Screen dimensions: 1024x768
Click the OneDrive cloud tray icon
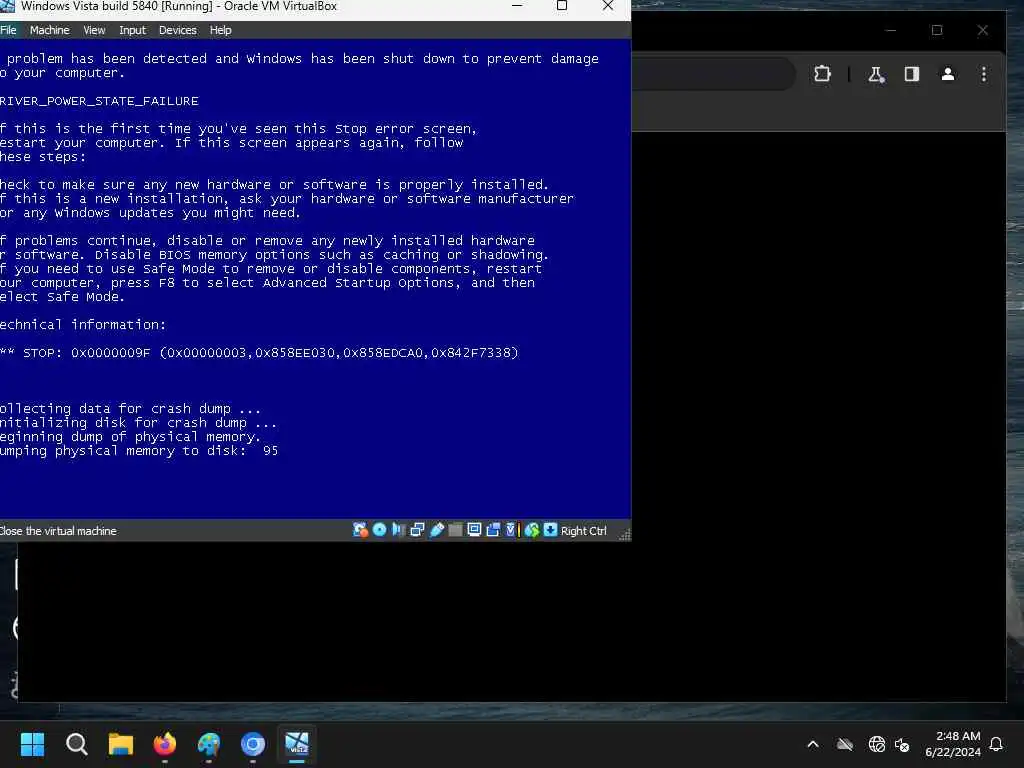[844, 744]
